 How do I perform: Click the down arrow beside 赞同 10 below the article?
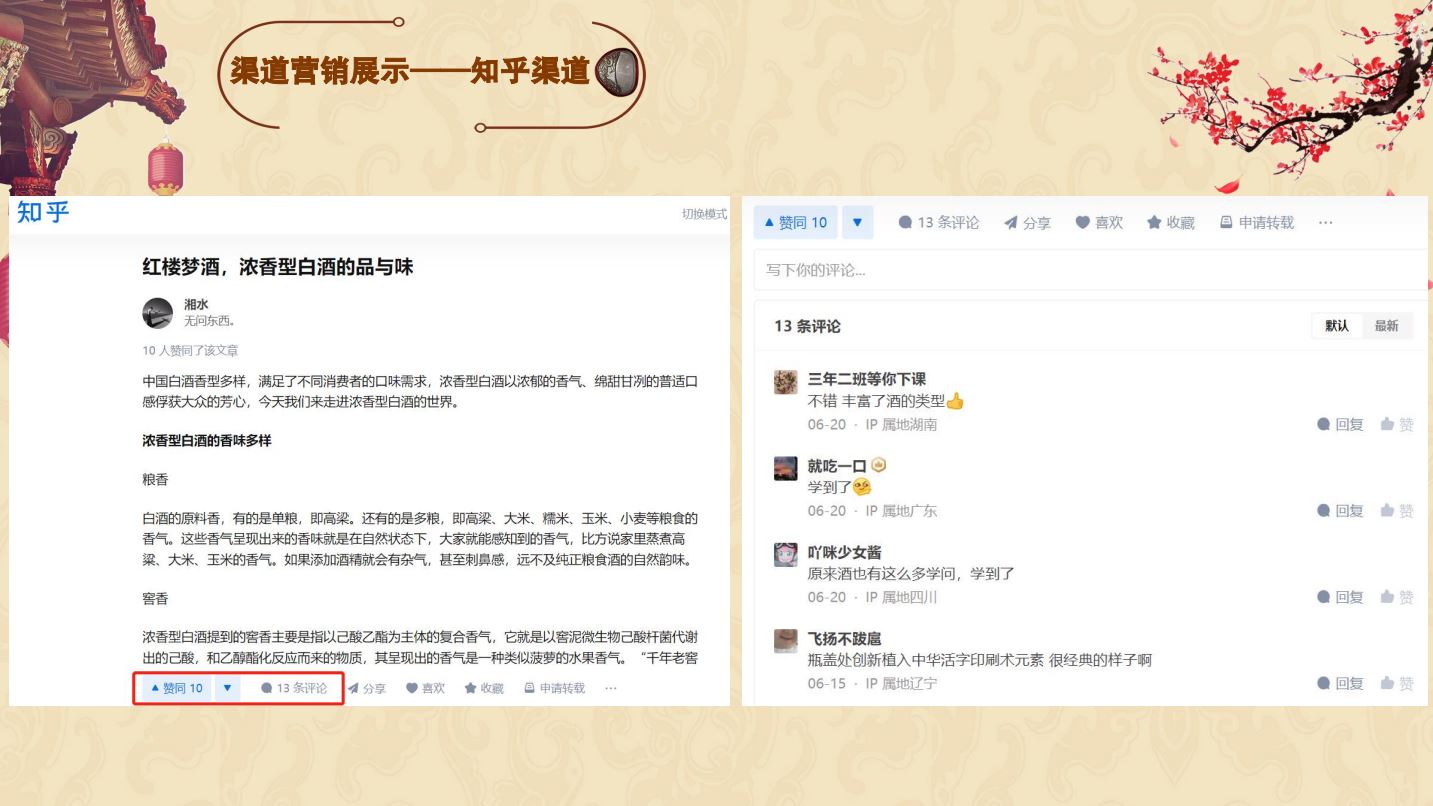[x=227, y=688]
